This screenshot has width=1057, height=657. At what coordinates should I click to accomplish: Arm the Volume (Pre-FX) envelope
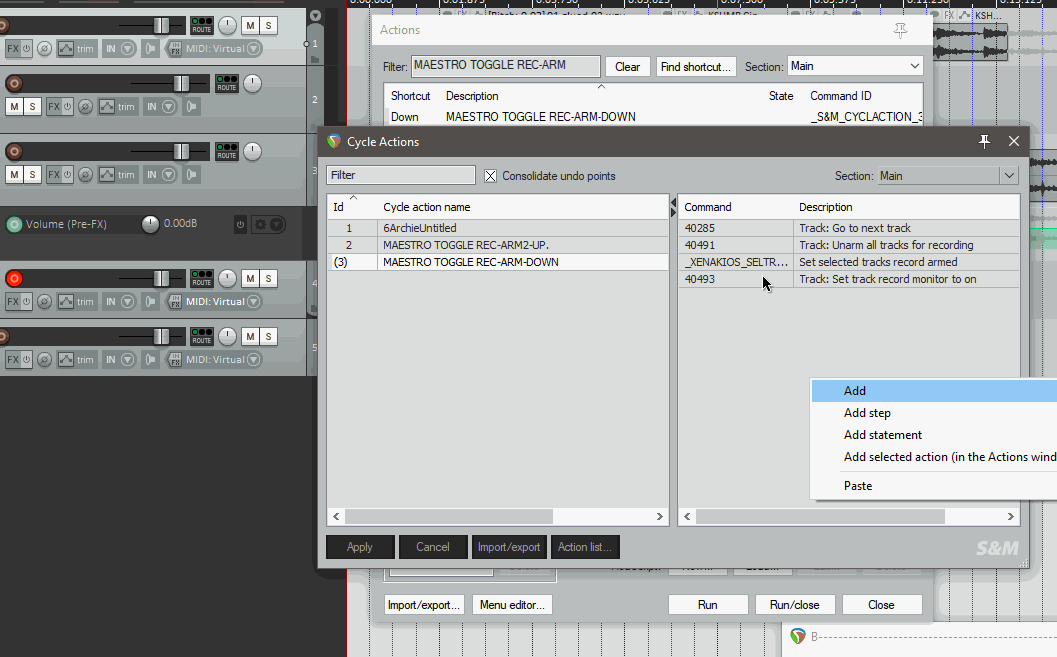(x=14, y=224)
